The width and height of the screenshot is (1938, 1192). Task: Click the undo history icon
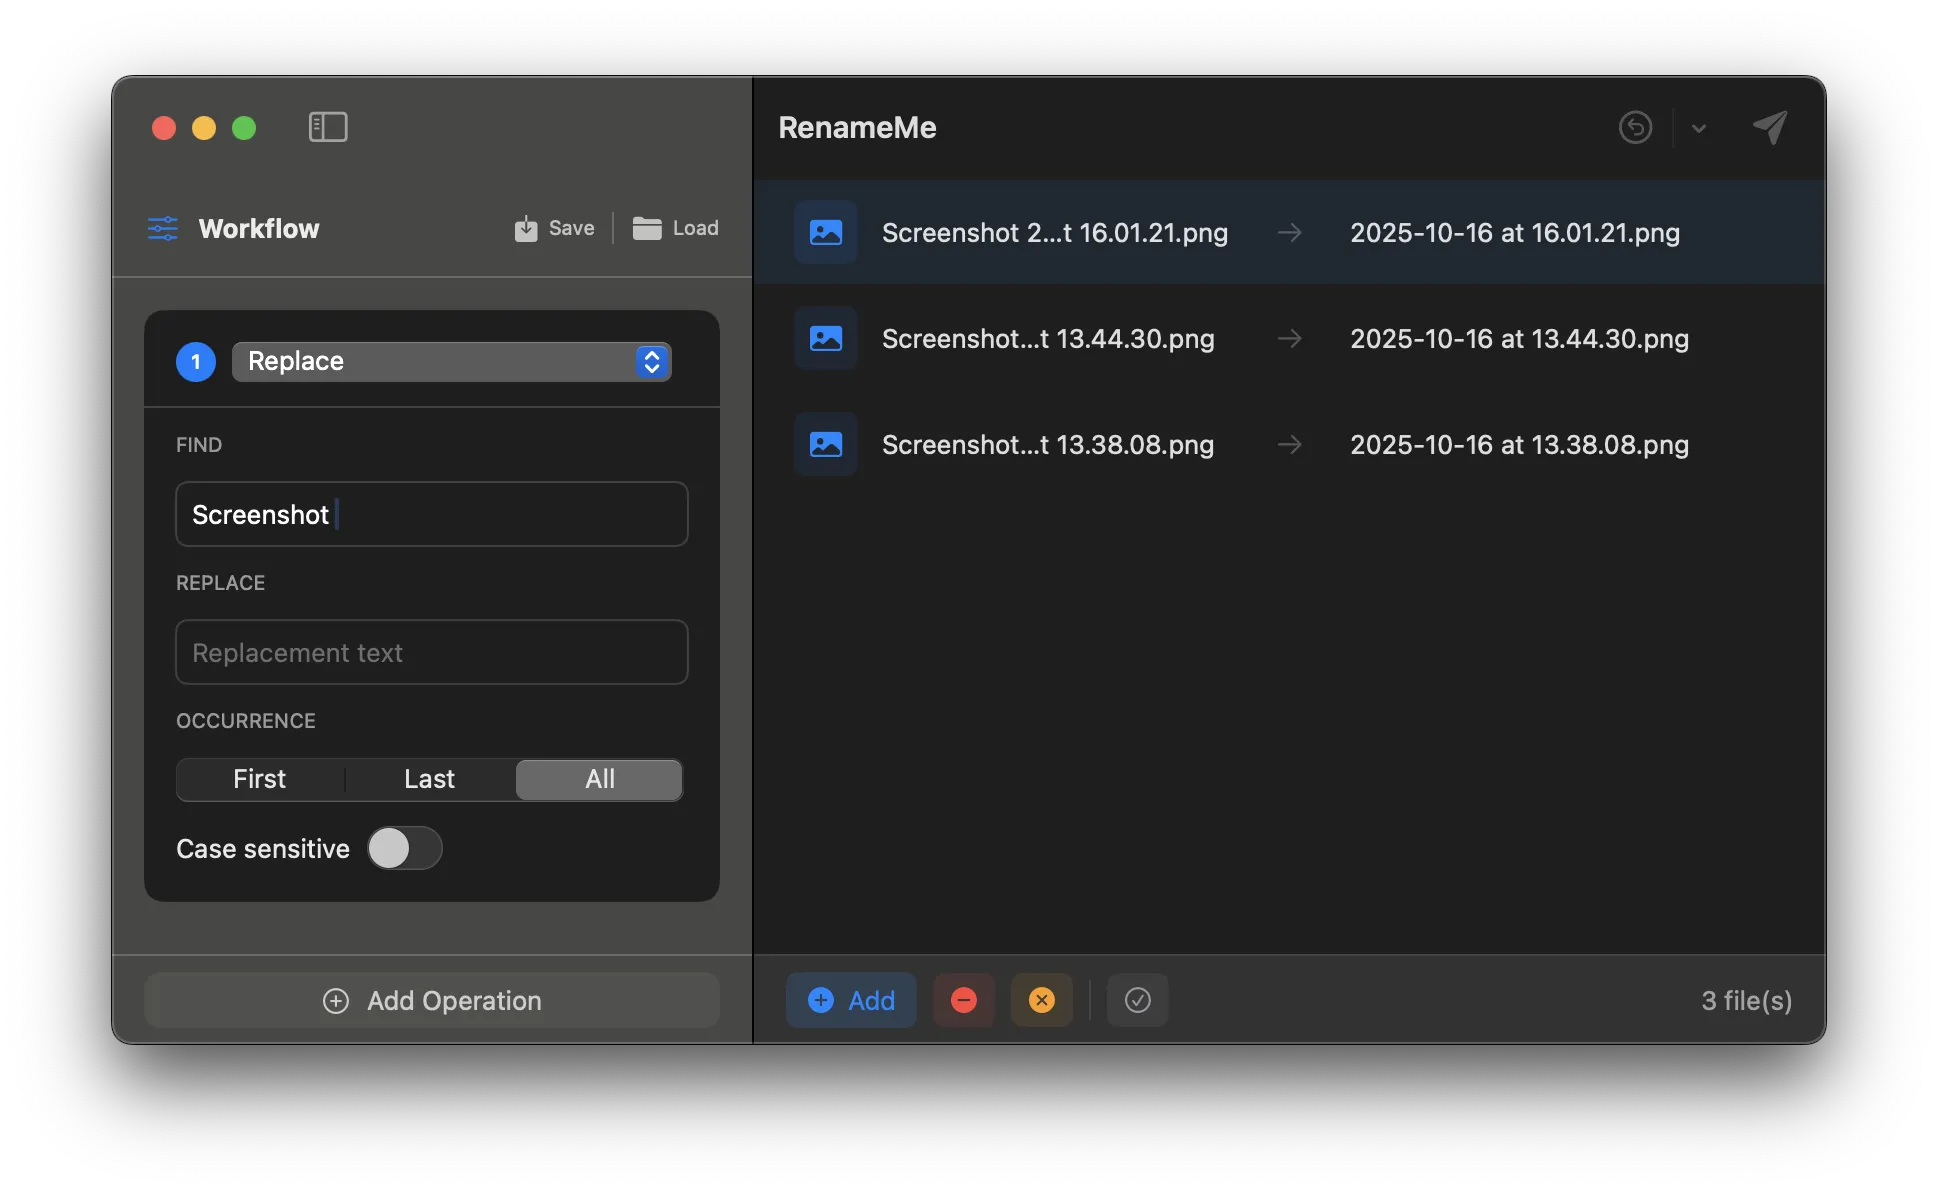tap(1635, 127)
